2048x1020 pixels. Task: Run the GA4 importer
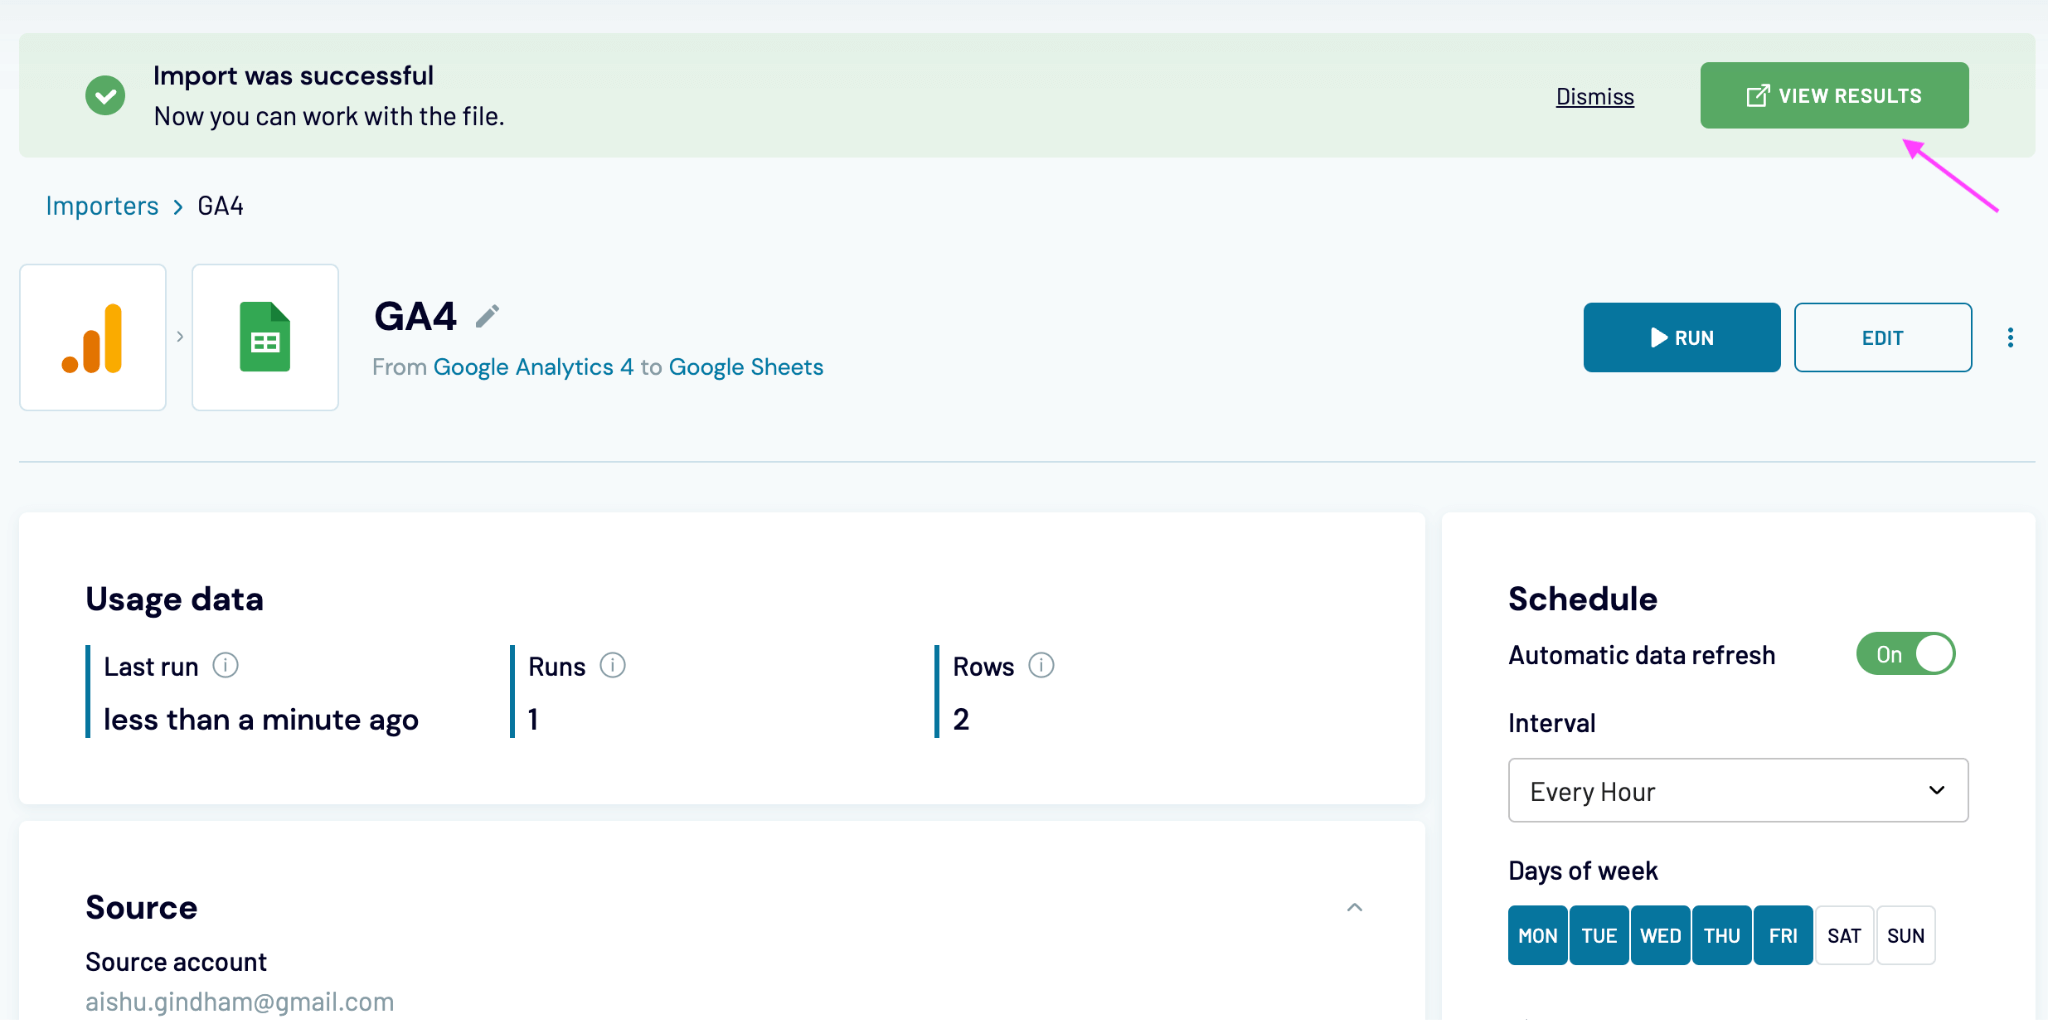pos(1681,337)
